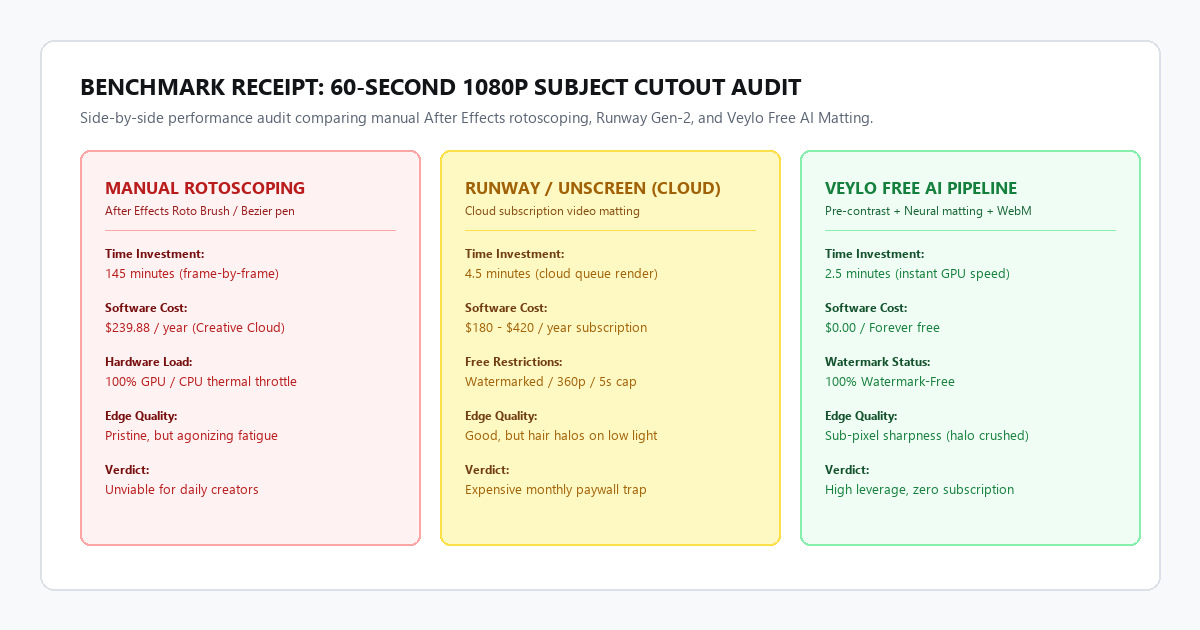Viewport: 1200px width, 630px height.
Task: Click '100% GPU / CPU thermal throttle' value
Action: [x=201, y=381]
